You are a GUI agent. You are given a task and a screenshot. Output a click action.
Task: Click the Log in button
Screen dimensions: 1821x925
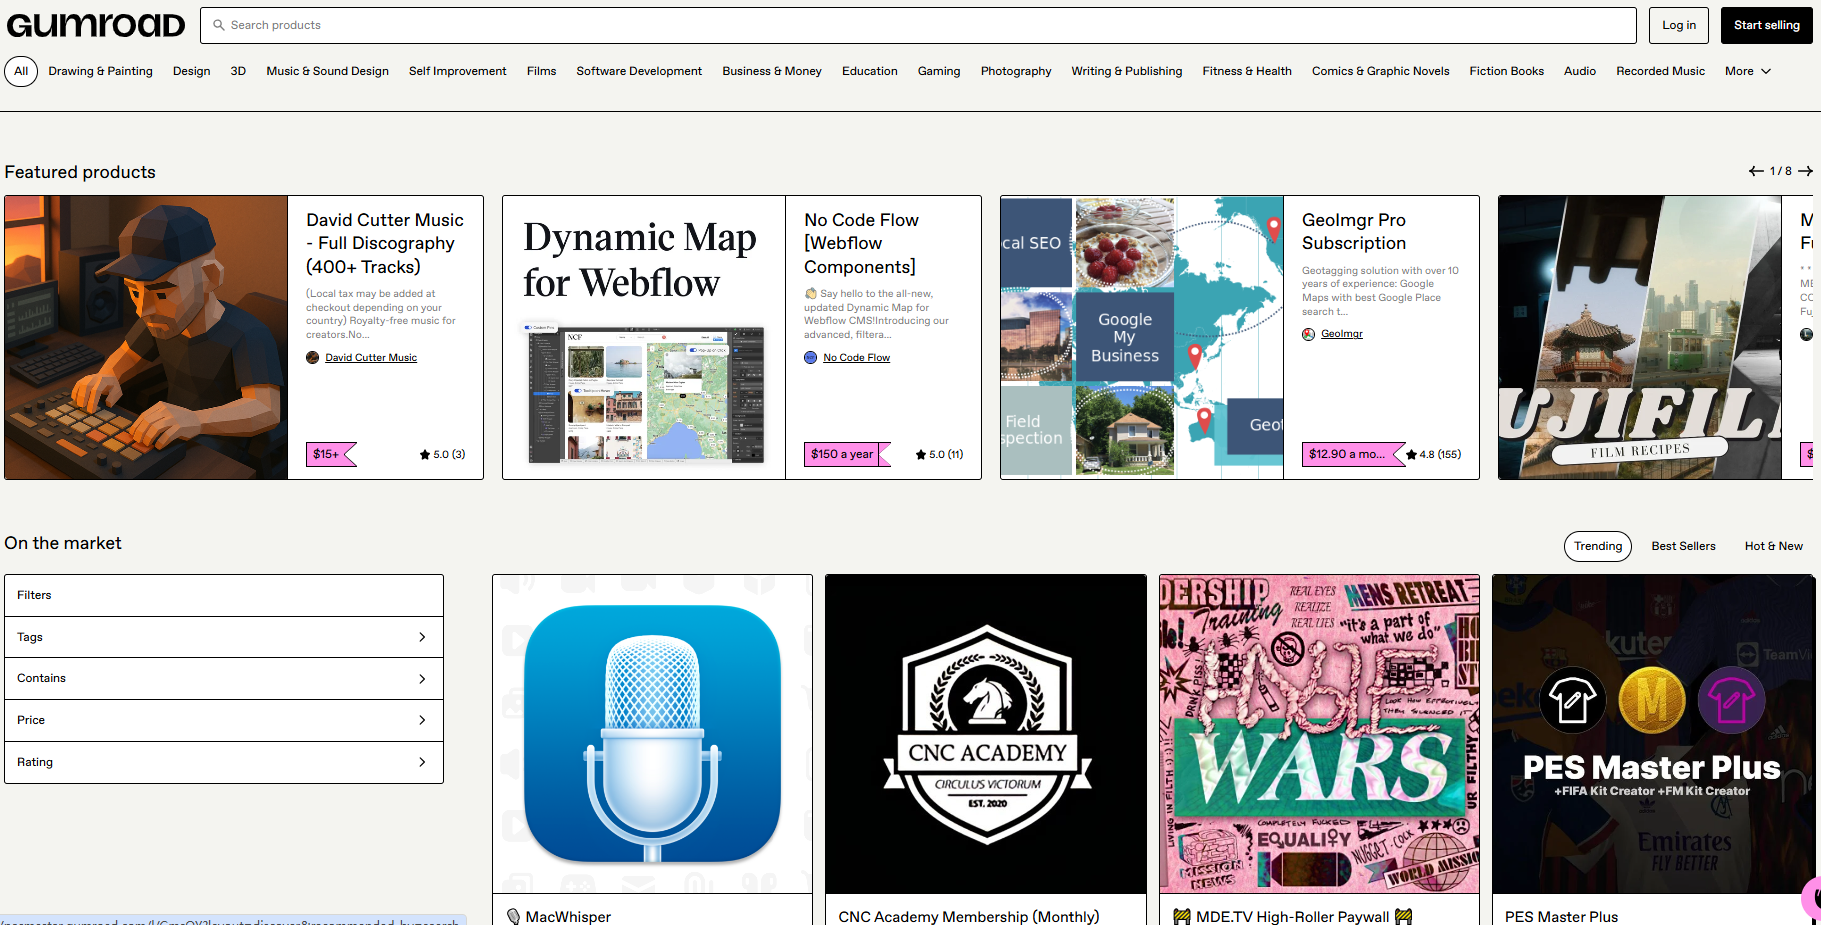pyautogui.click(x=1678, y=25)
